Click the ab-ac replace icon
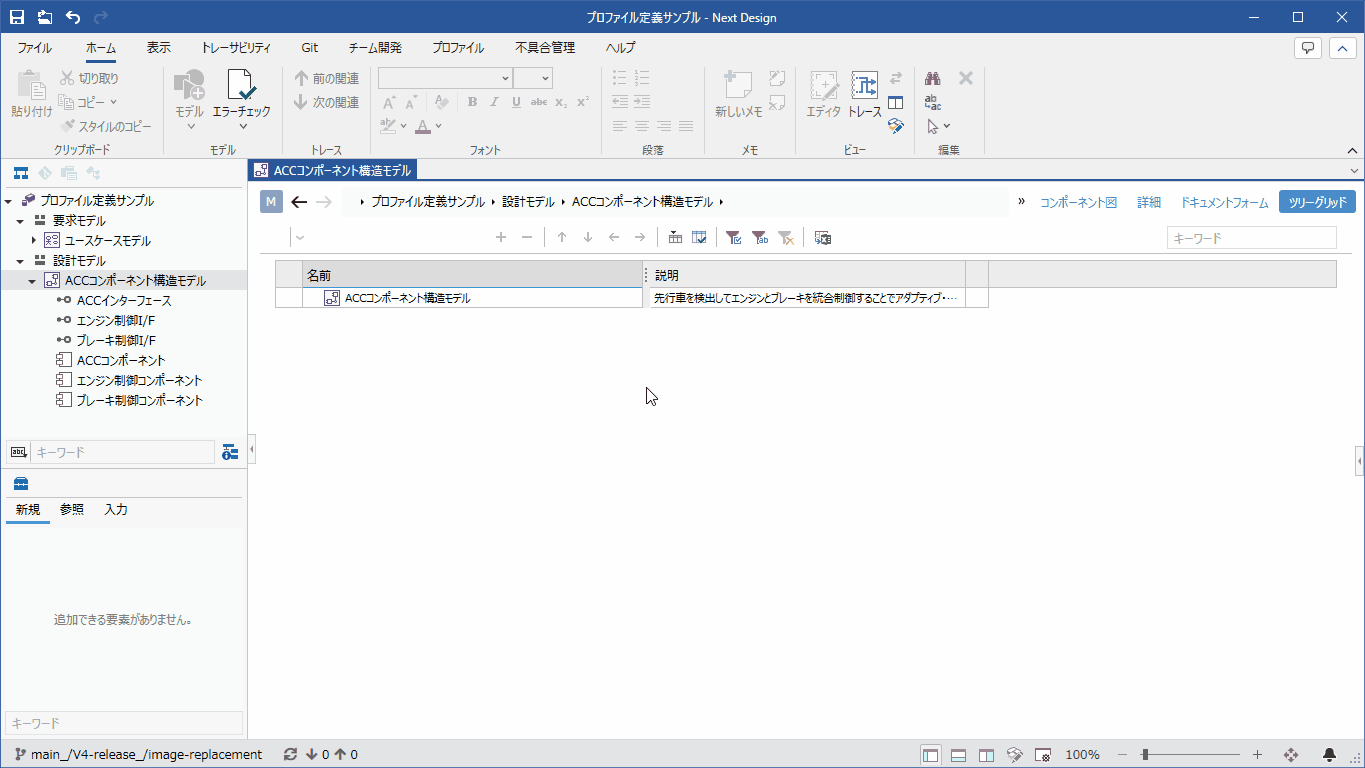The height and width of the screenshot is (768, 1365). [x=933, y=102]
